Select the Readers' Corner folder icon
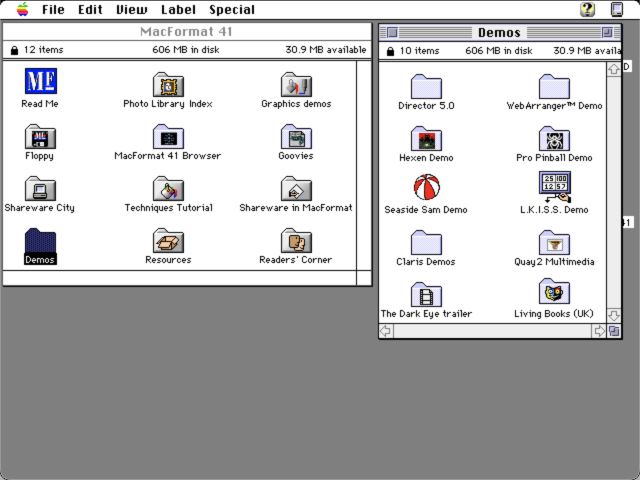The image size is (640, 480). click(296, 240)
